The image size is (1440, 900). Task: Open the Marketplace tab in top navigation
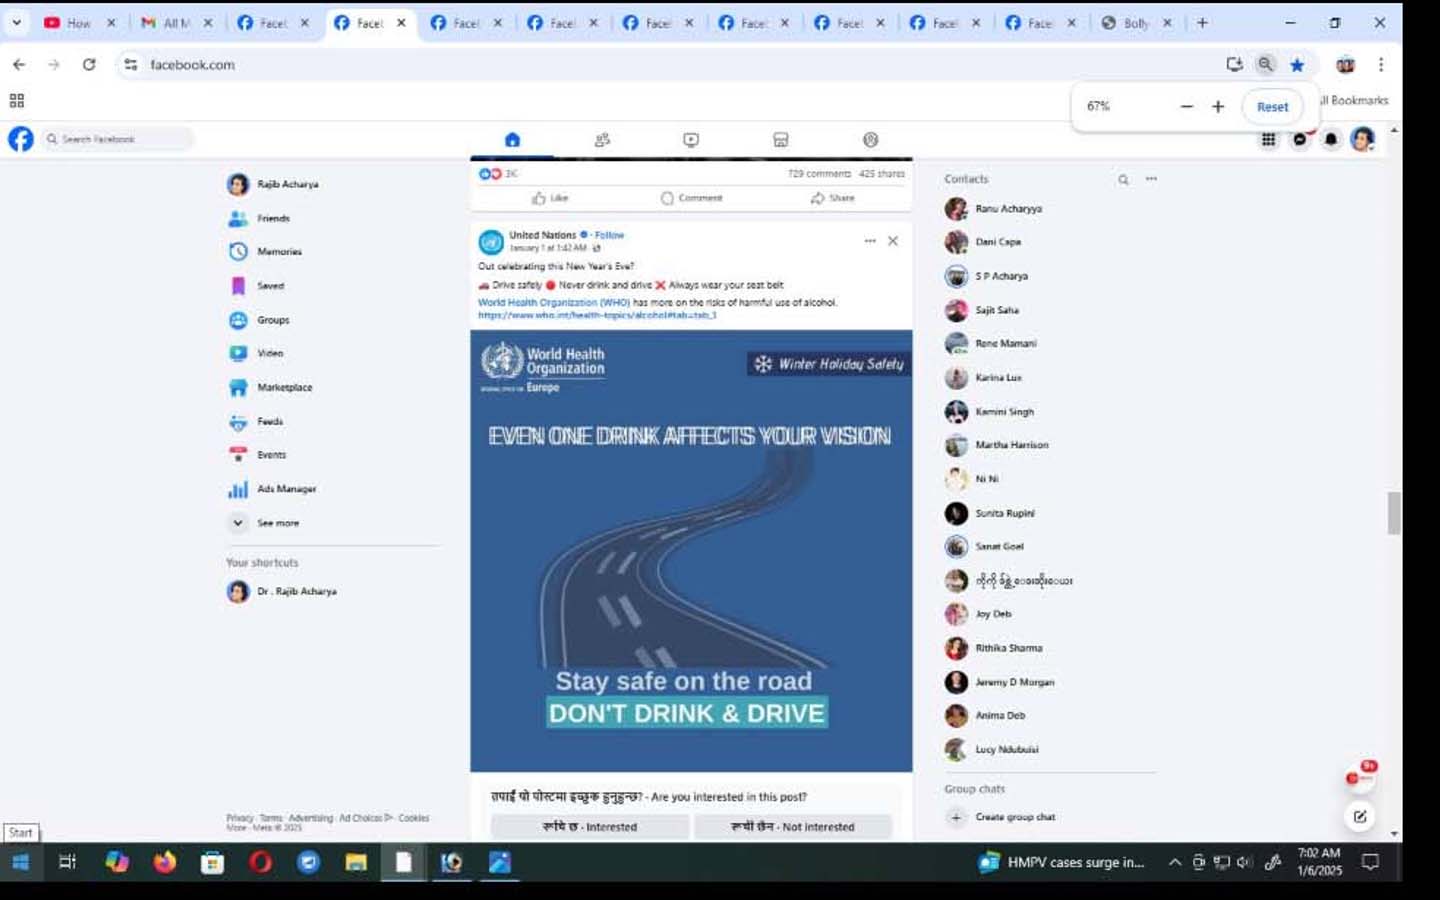781,140
